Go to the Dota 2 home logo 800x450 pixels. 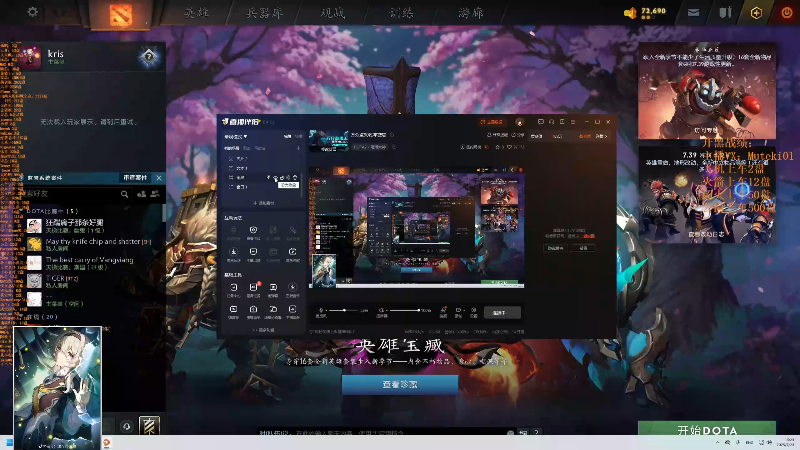click(120, 14)
